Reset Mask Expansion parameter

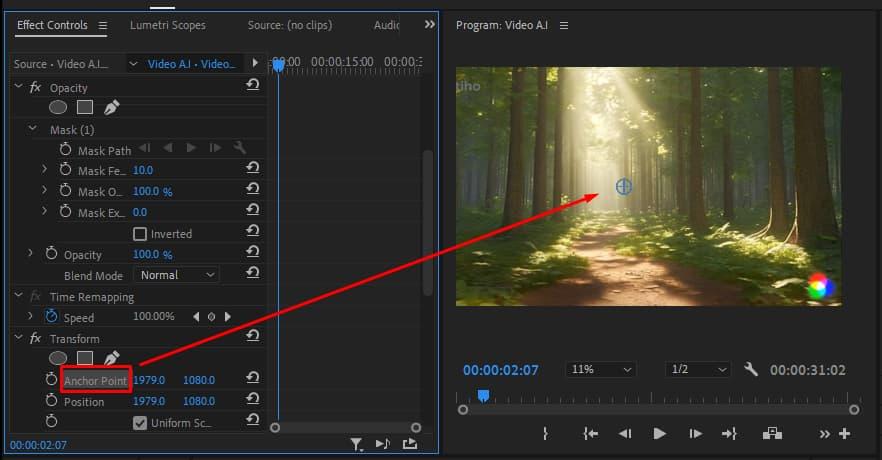pos(253,209)
